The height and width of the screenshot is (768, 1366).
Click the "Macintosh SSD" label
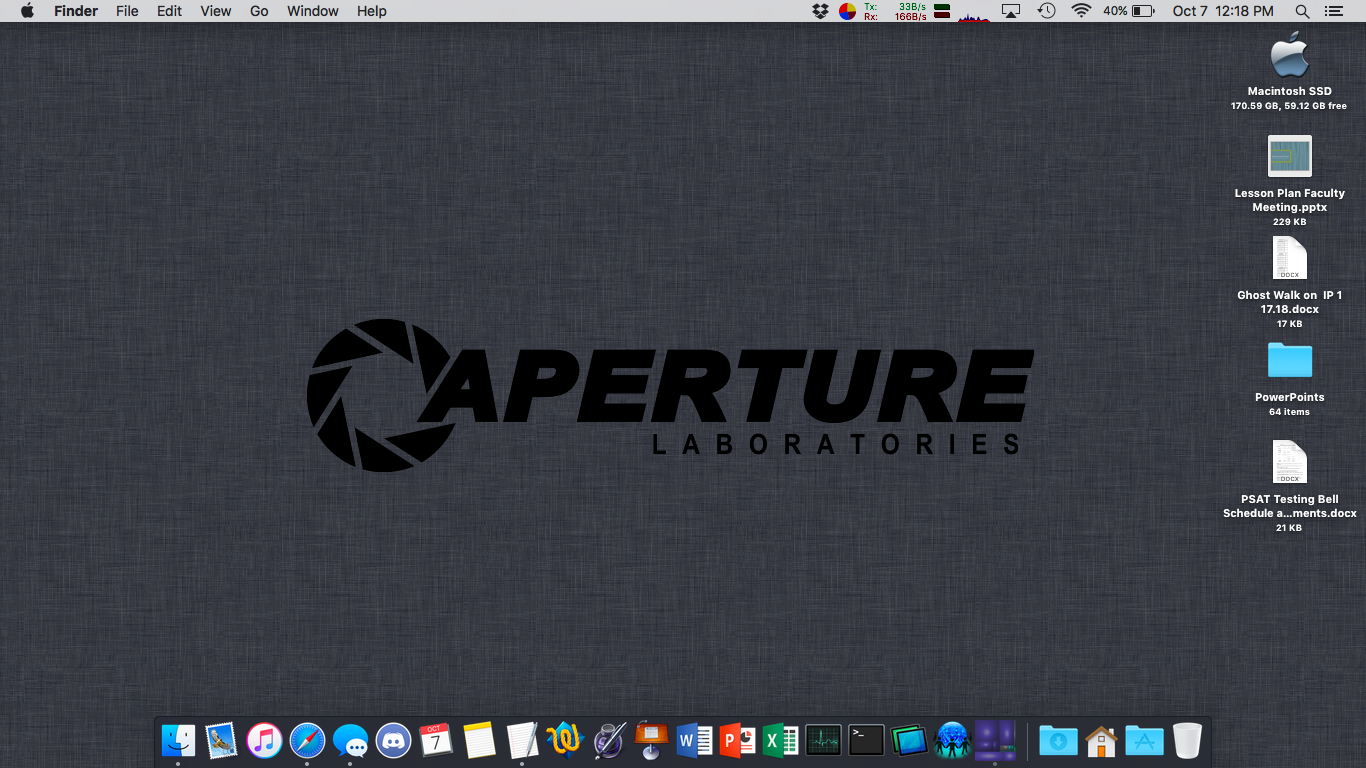click(x=1289, y=91)
